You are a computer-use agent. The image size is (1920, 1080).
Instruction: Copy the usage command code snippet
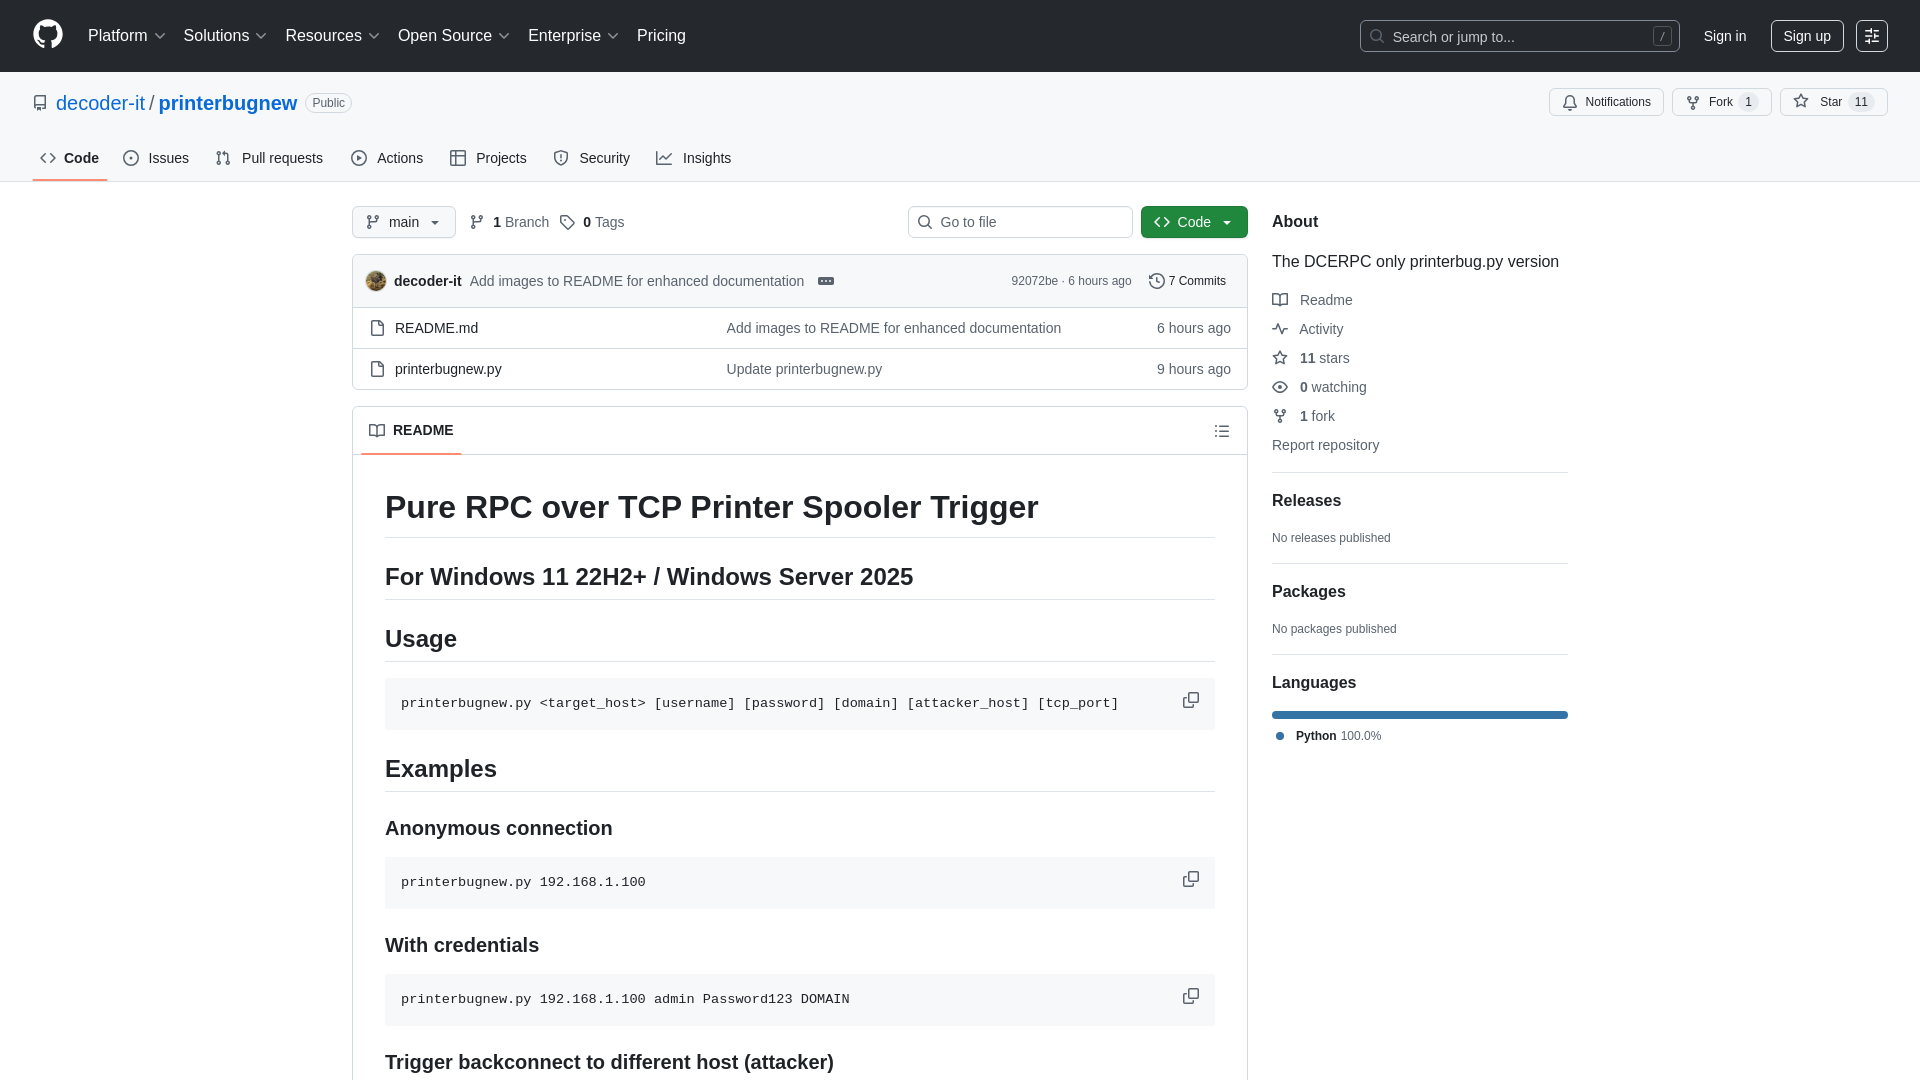click(1190, 700)
